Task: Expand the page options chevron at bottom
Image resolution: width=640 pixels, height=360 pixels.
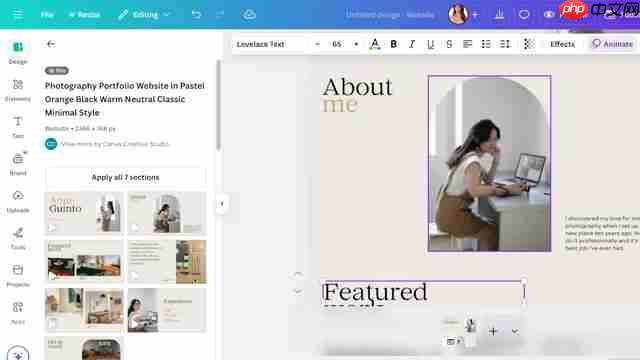Action: tap(515, 331)
